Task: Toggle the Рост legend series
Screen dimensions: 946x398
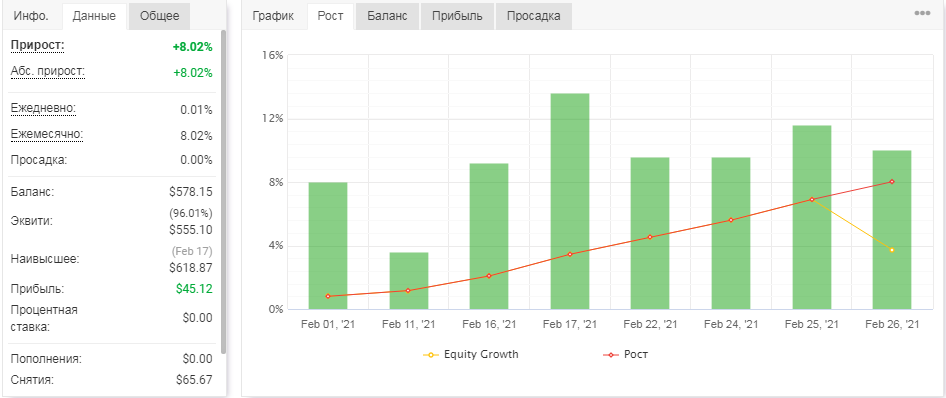Action: (626, 355)
